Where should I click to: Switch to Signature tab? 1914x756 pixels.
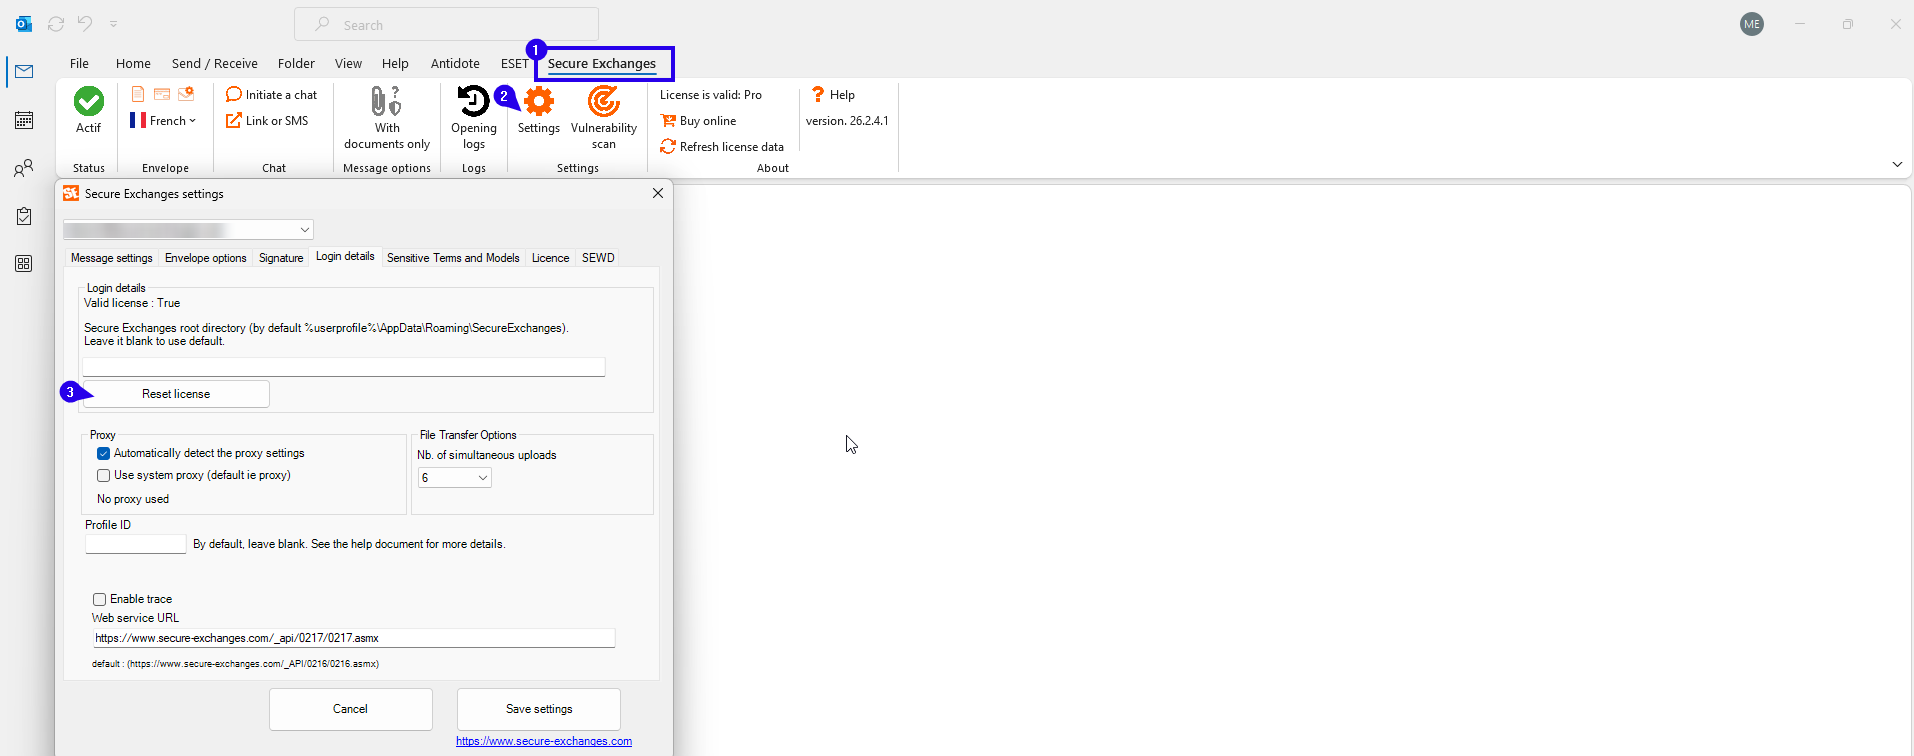(x=281, y=258)
